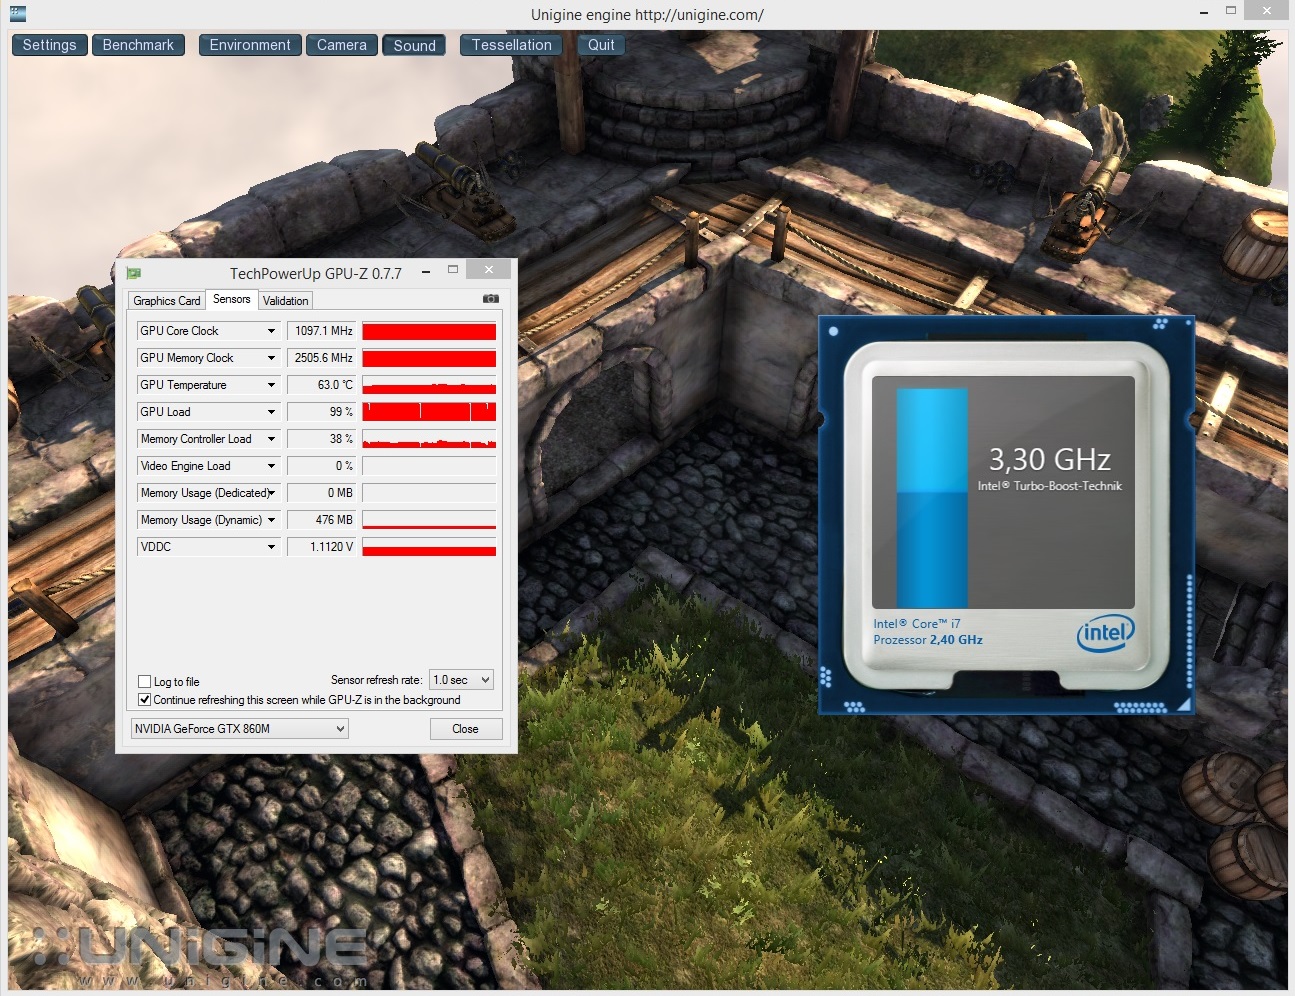The height and width of the screenshot is (996, 1295).
Task: Click the Close button in GPU-Z
Action: pyautogui.click(x=465, y=729)
